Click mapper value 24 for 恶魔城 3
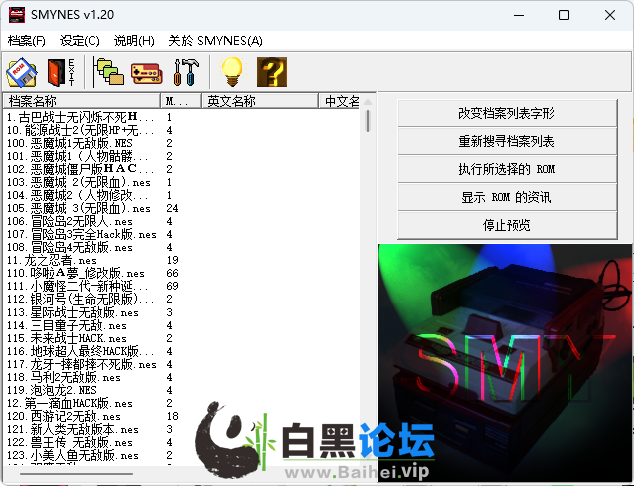Screen dimensions: 634x486 click(x=172, y=208)
